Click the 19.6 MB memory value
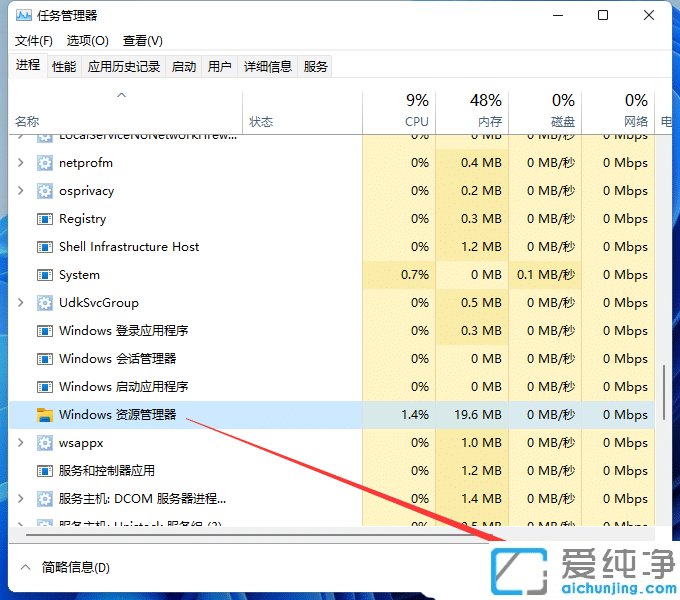 pos(478,415)
